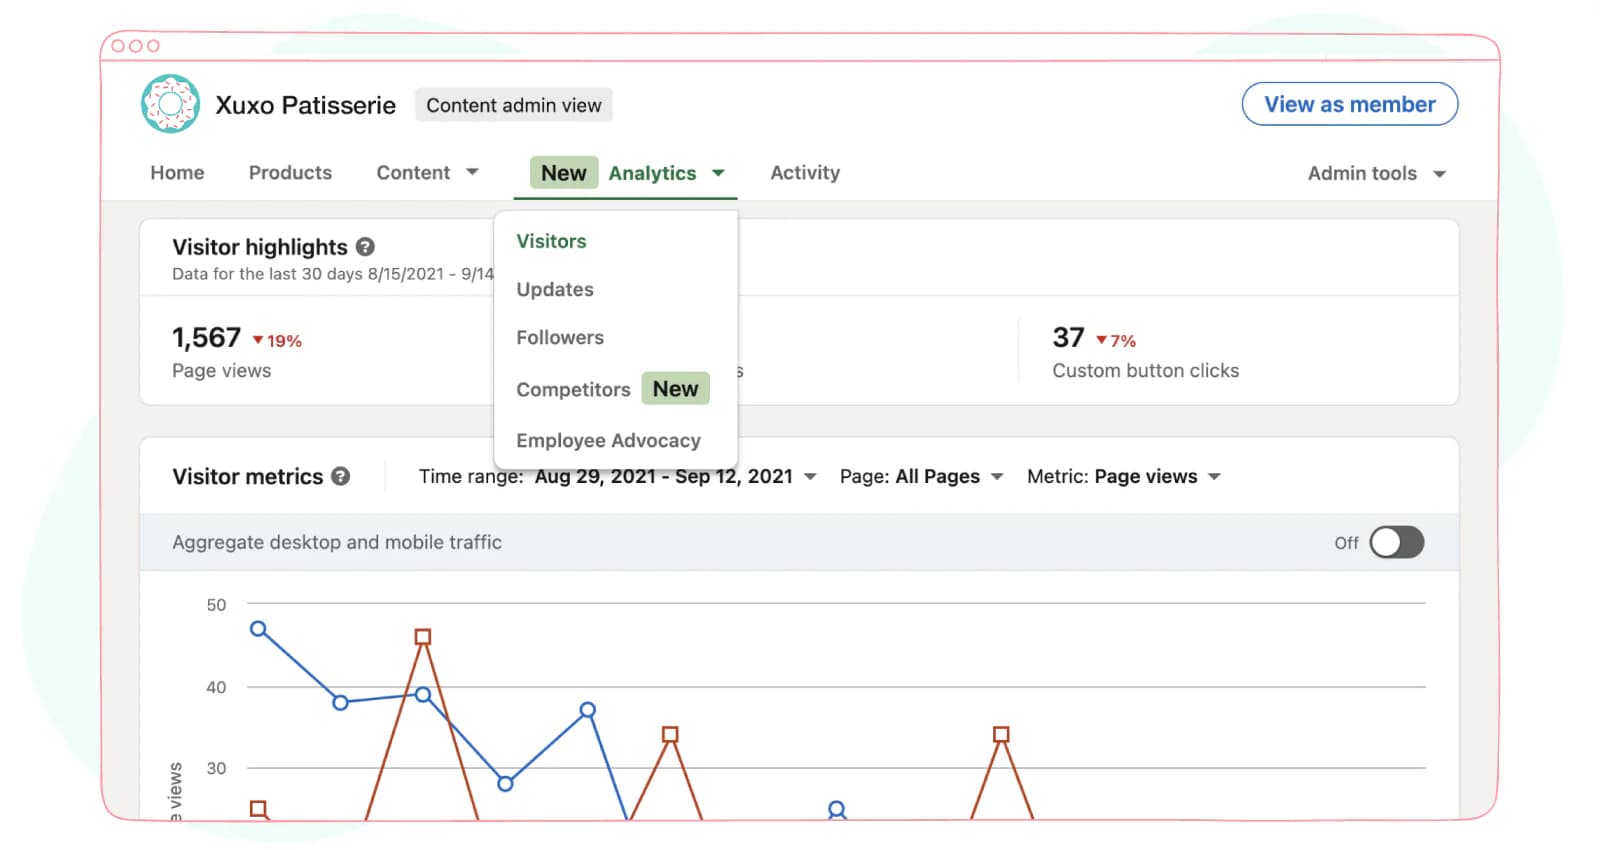This screenshot has height=850, width=1600.
Task: Click the View as member button
Action: 1350,104
